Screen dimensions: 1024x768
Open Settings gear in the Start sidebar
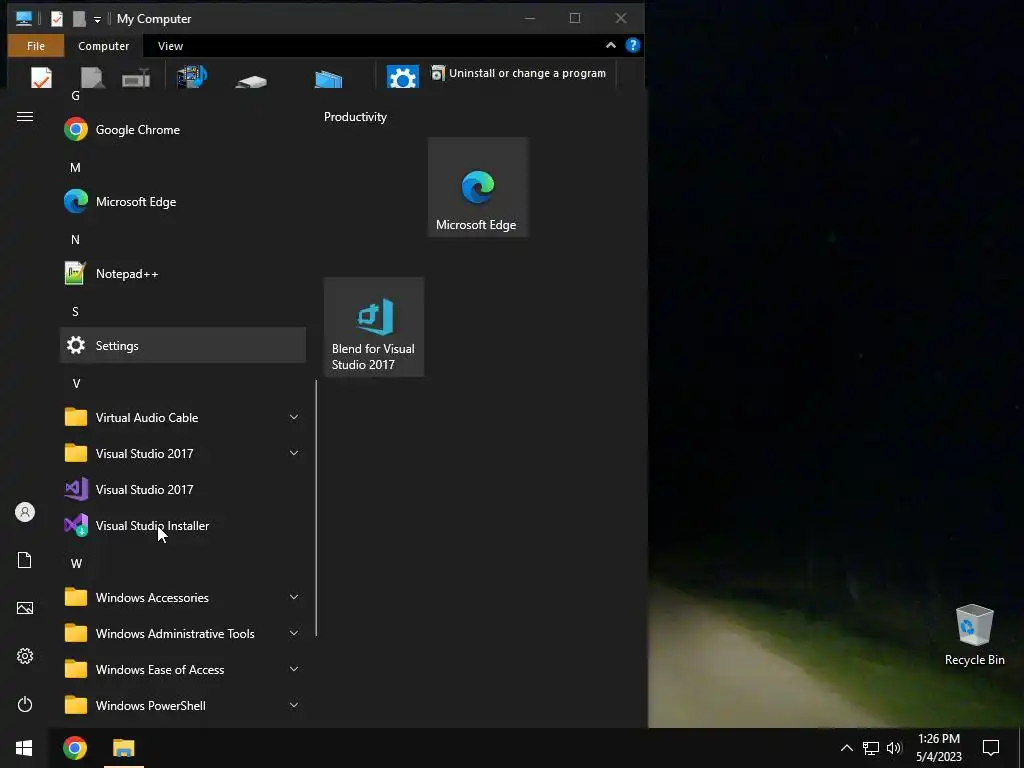coord(25,656)
